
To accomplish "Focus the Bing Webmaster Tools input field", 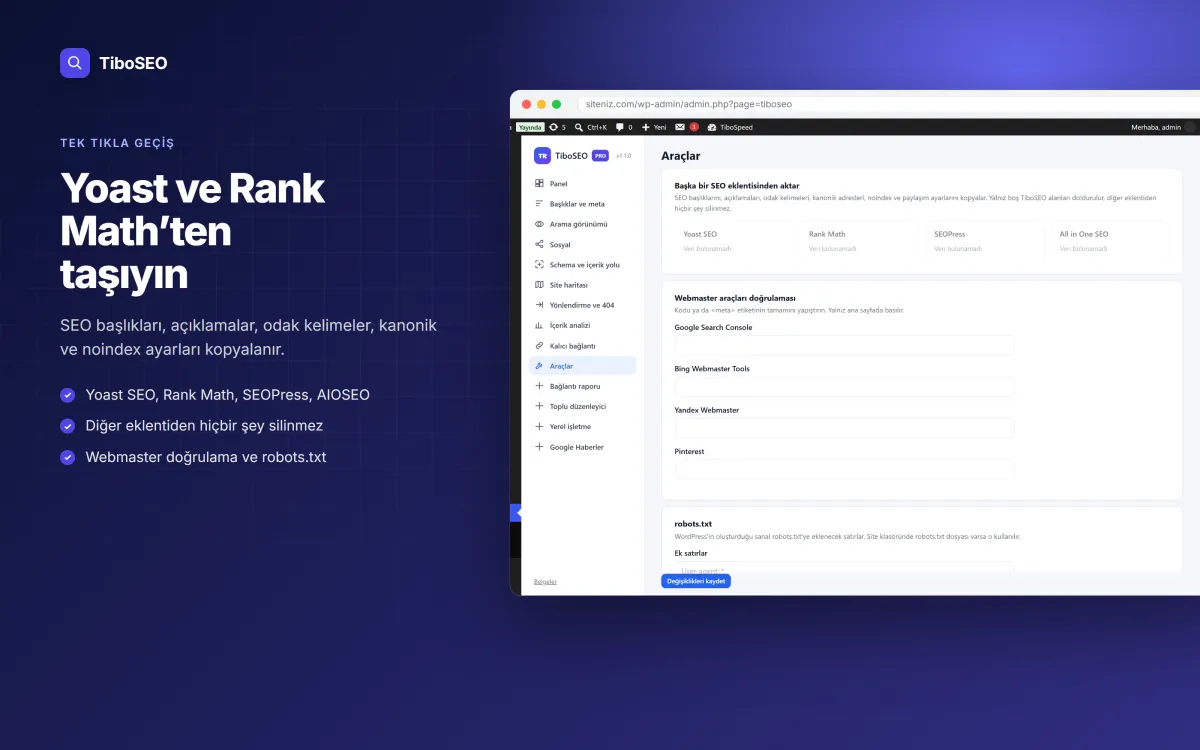I will pos(844,386).
